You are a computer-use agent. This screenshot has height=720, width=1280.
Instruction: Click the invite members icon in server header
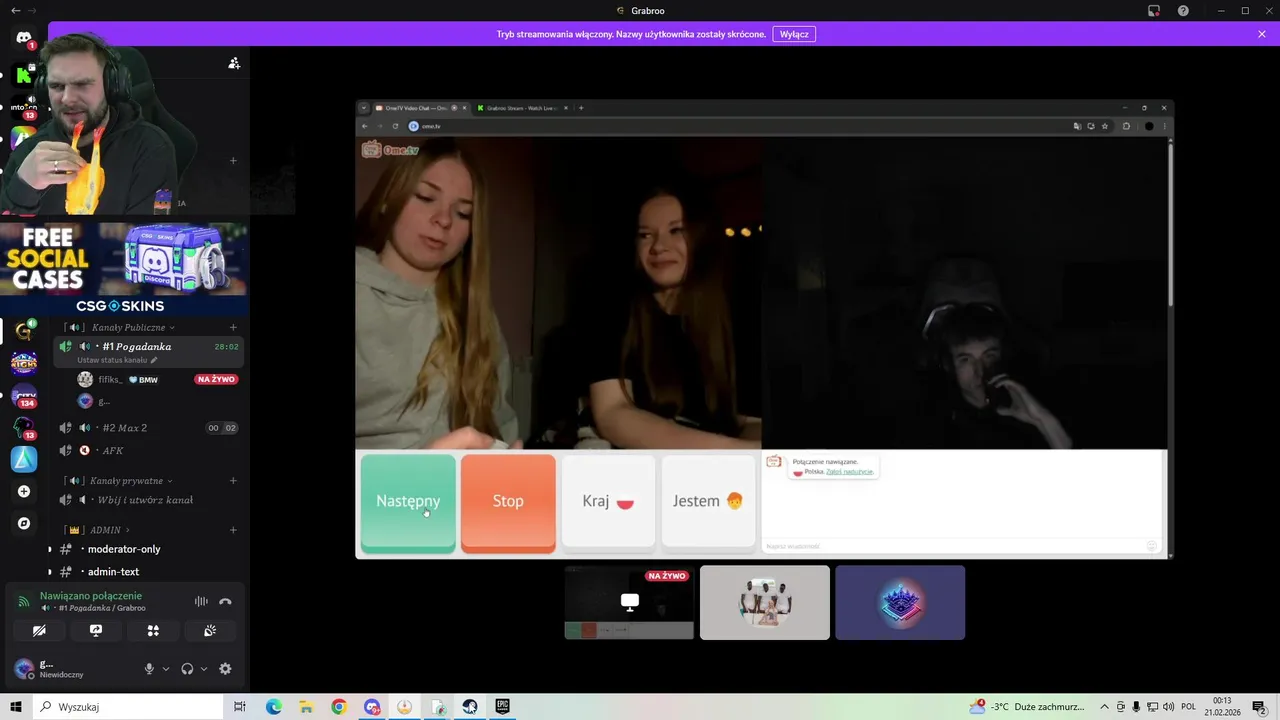point(234,63)
